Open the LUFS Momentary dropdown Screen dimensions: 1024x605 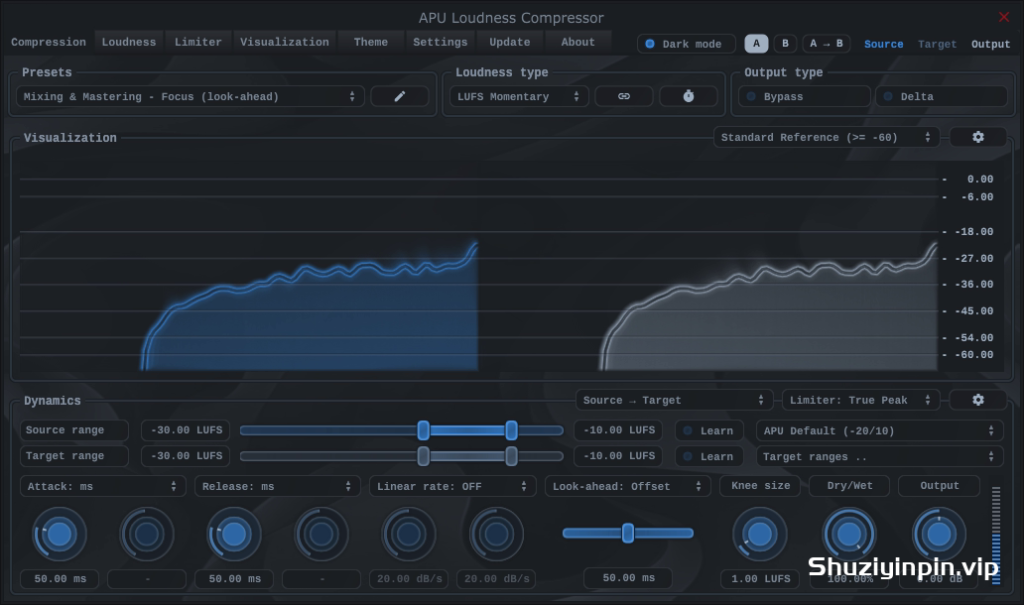point(519,96)
